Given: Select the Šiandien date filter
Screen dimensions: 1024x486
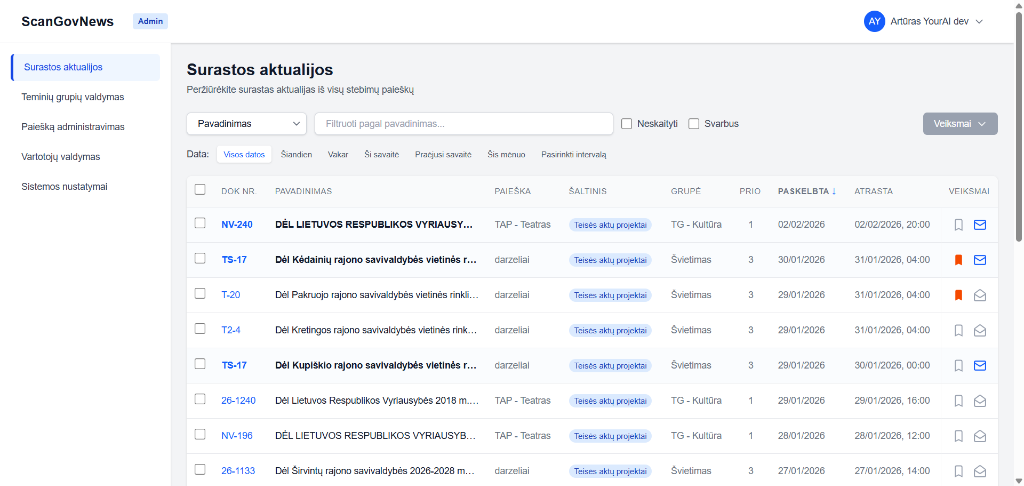Looking at the screenshot, I should tap(296, 155).
